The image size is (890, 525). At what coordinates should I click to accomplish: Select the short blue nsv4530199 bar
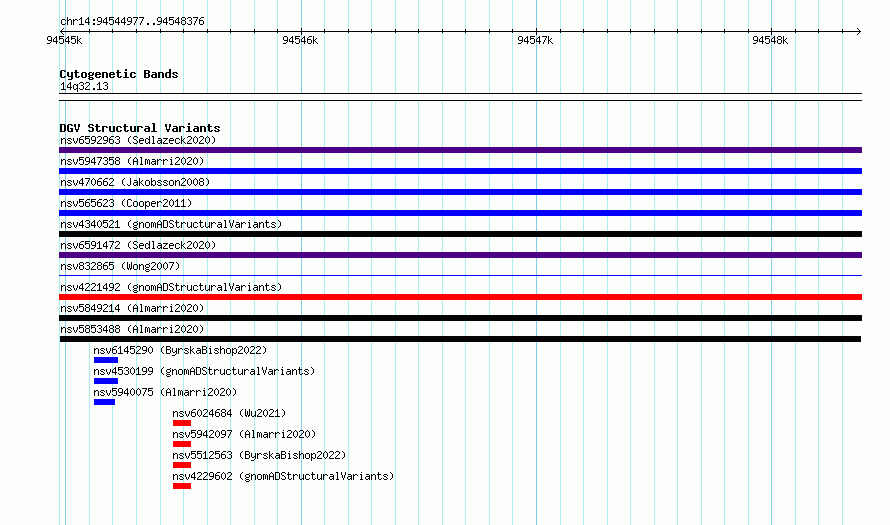tap(106, 381)
